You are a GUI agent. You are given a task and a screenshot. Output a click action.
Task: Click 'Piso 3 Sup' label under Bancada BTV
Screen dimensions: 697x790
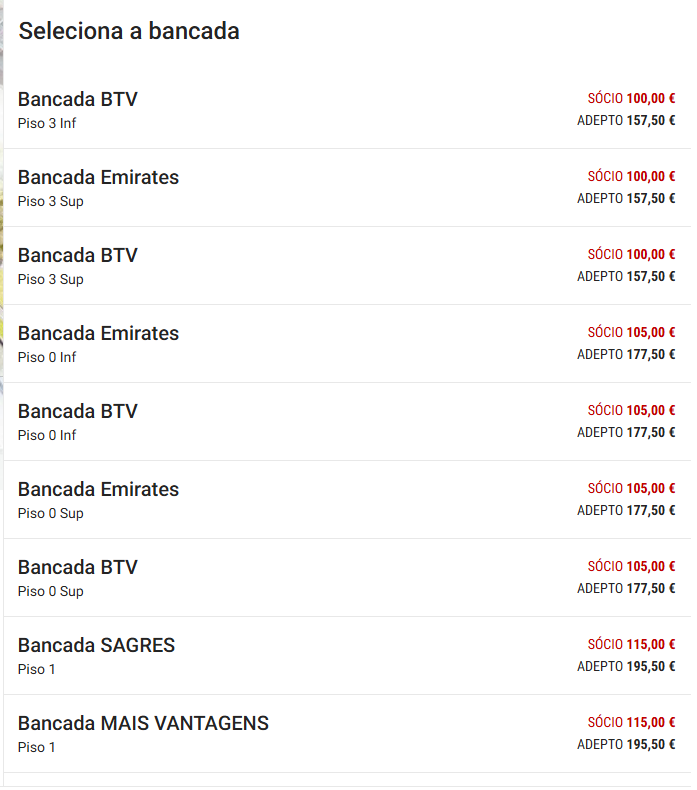[x=50, y=279]
